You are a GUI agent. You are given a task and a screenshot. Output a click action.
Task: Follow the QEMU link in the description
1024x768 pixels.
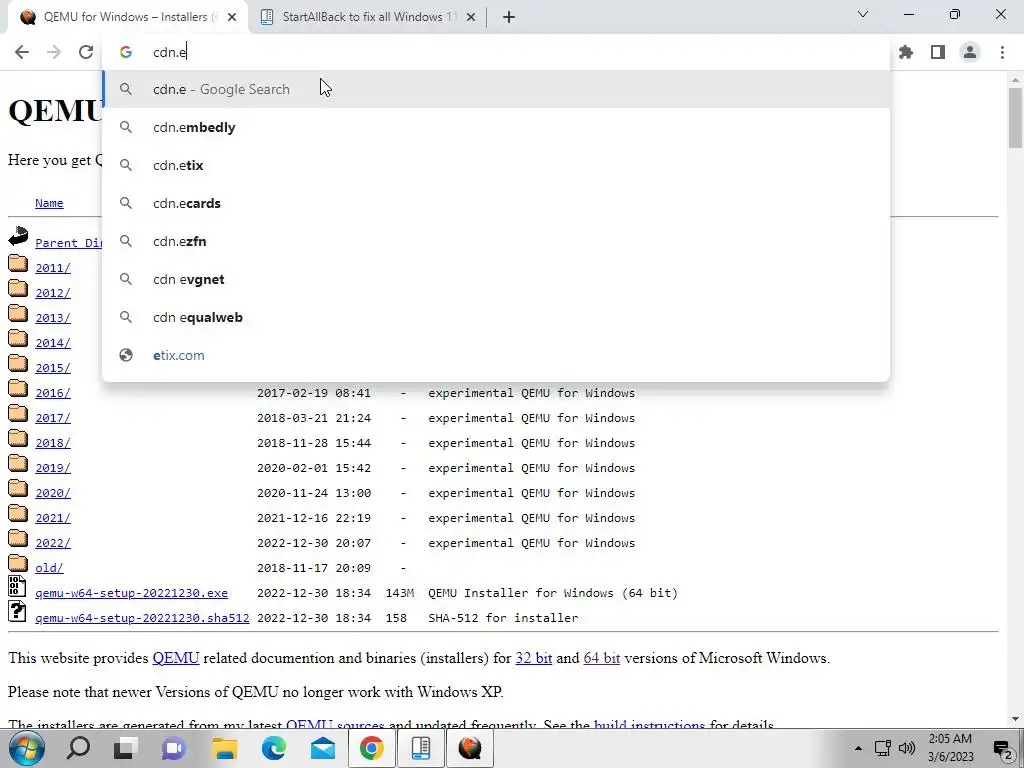(x=176, y=658)
